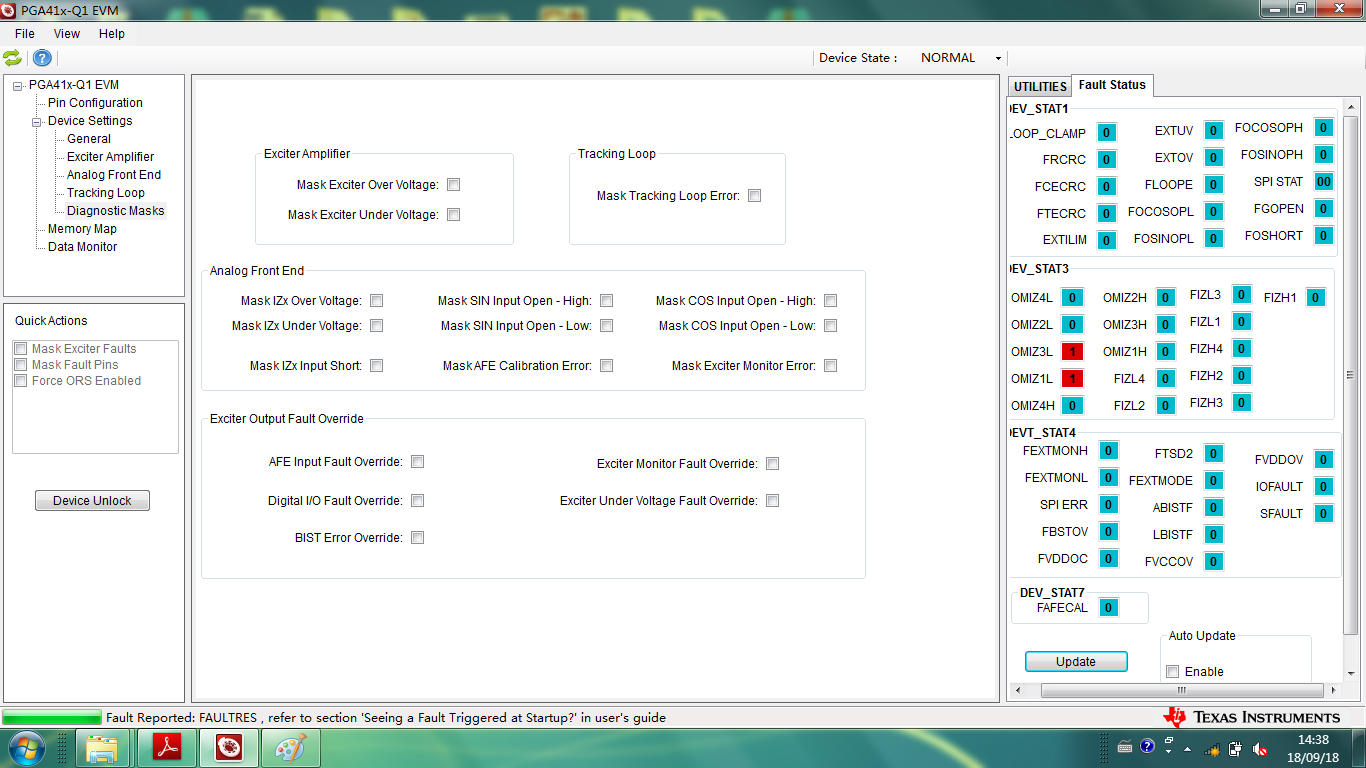The height and width of the screenshot is (768, 1366).
Task: Open File Explorer from the taskbar
Action: [103, 748]
